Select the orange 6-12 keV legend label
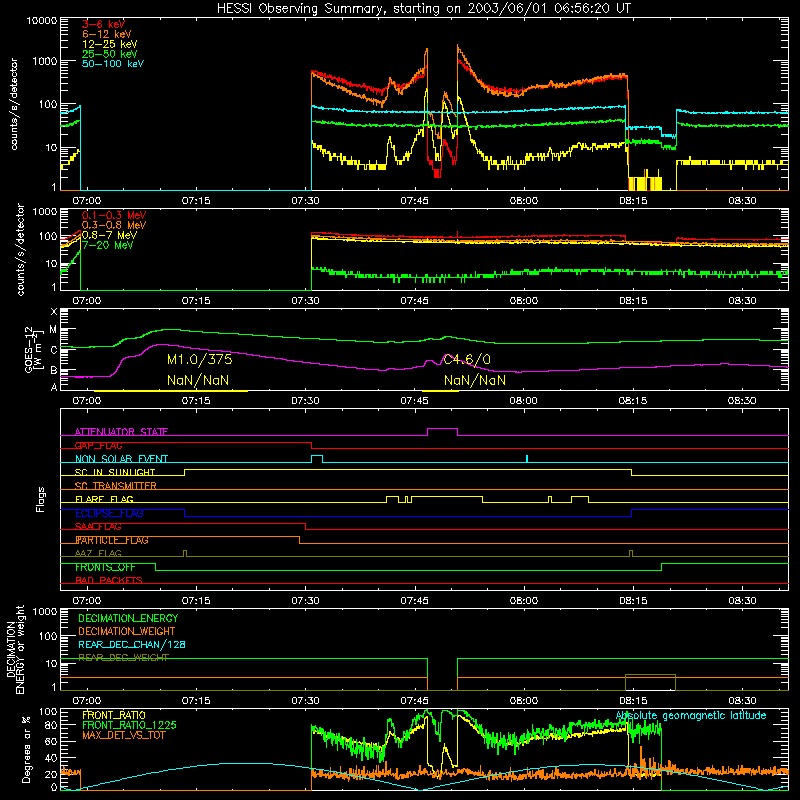This screenshot has width=800, height=800. click(106, 34)
